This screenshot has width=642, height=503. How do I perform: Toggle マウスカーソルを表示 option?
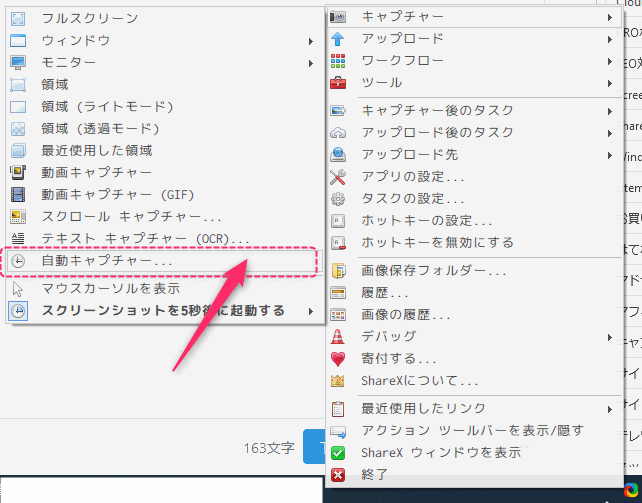(165, 289)
